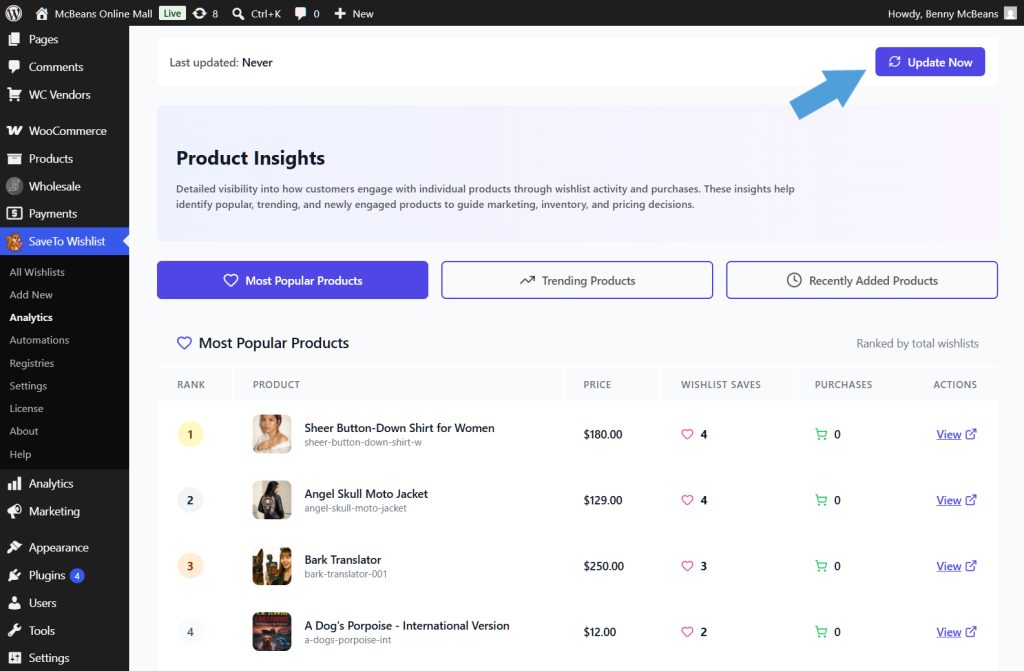Click cart icon in Bark Translator row
This screenshot has height=671, width=1024.
click(x=821, y=566)
